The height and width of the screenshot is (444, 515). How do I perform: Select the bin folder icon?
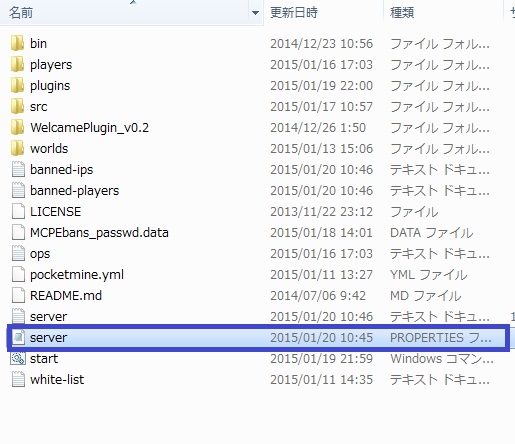pyautogui.click(x=17, y=43)
